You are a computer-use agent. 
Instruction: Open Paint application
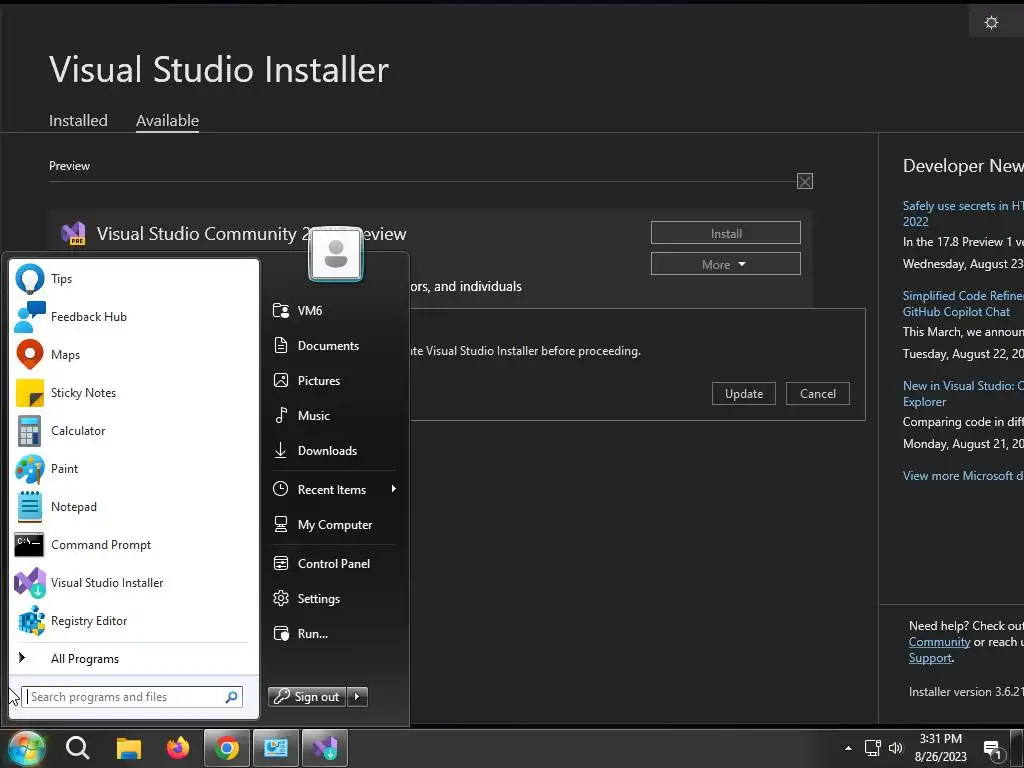click(134, 469)
